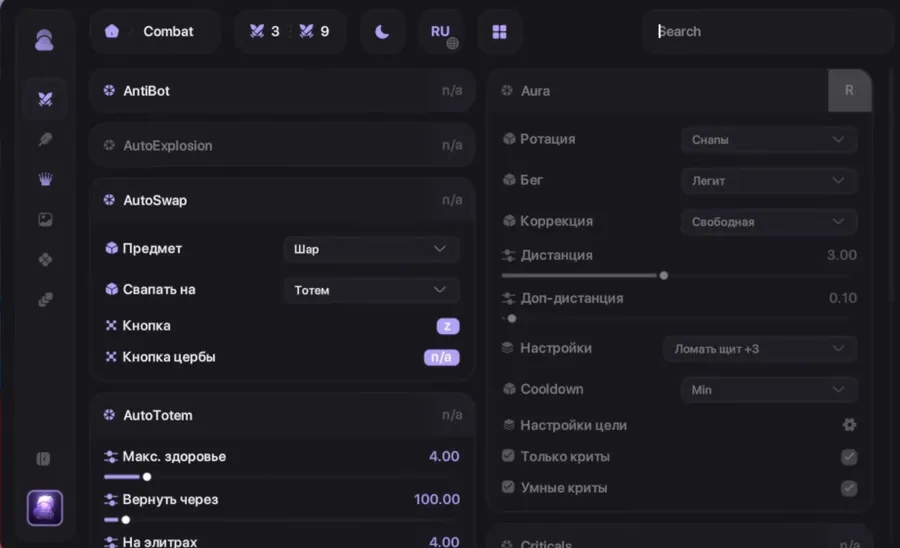Screen dimensions: 900x548
Task: Click the Combat home breadcrumb tab
Action: tap(155, 31)
